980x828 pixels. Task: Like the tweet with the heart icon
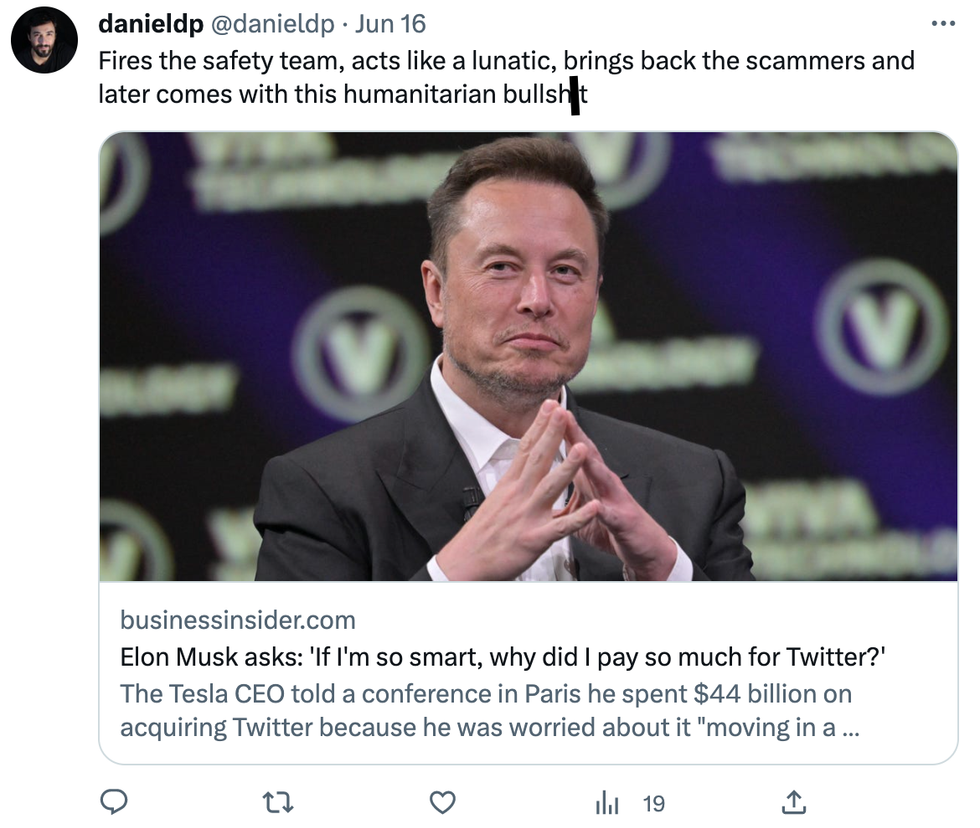(x=442, y=802)
